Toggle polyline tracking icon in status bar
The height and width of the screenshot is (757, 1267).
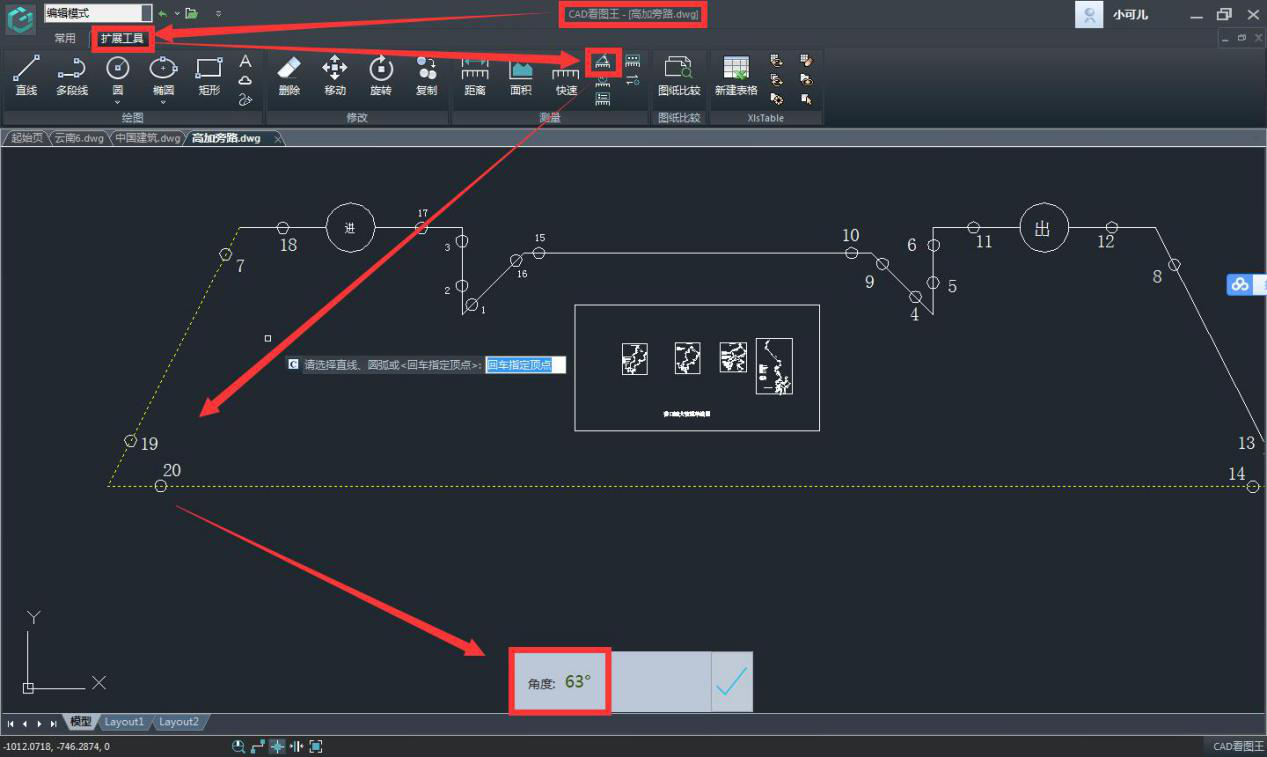[x=258, y=747]
